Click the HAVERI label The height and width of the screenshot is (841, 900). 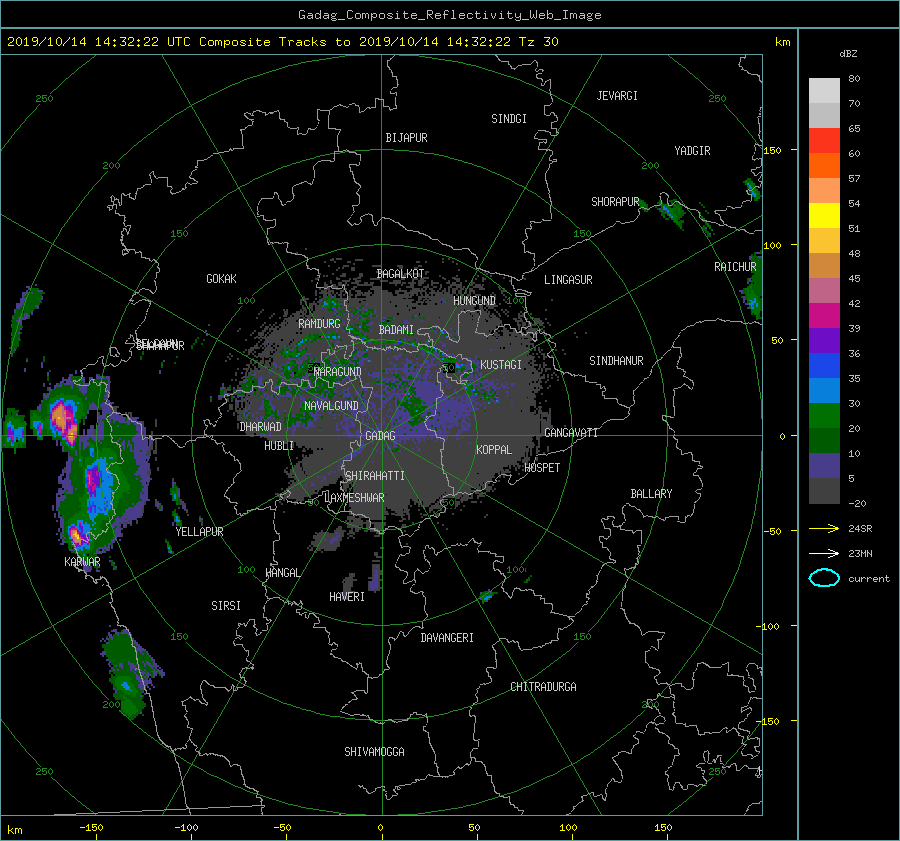347,596
